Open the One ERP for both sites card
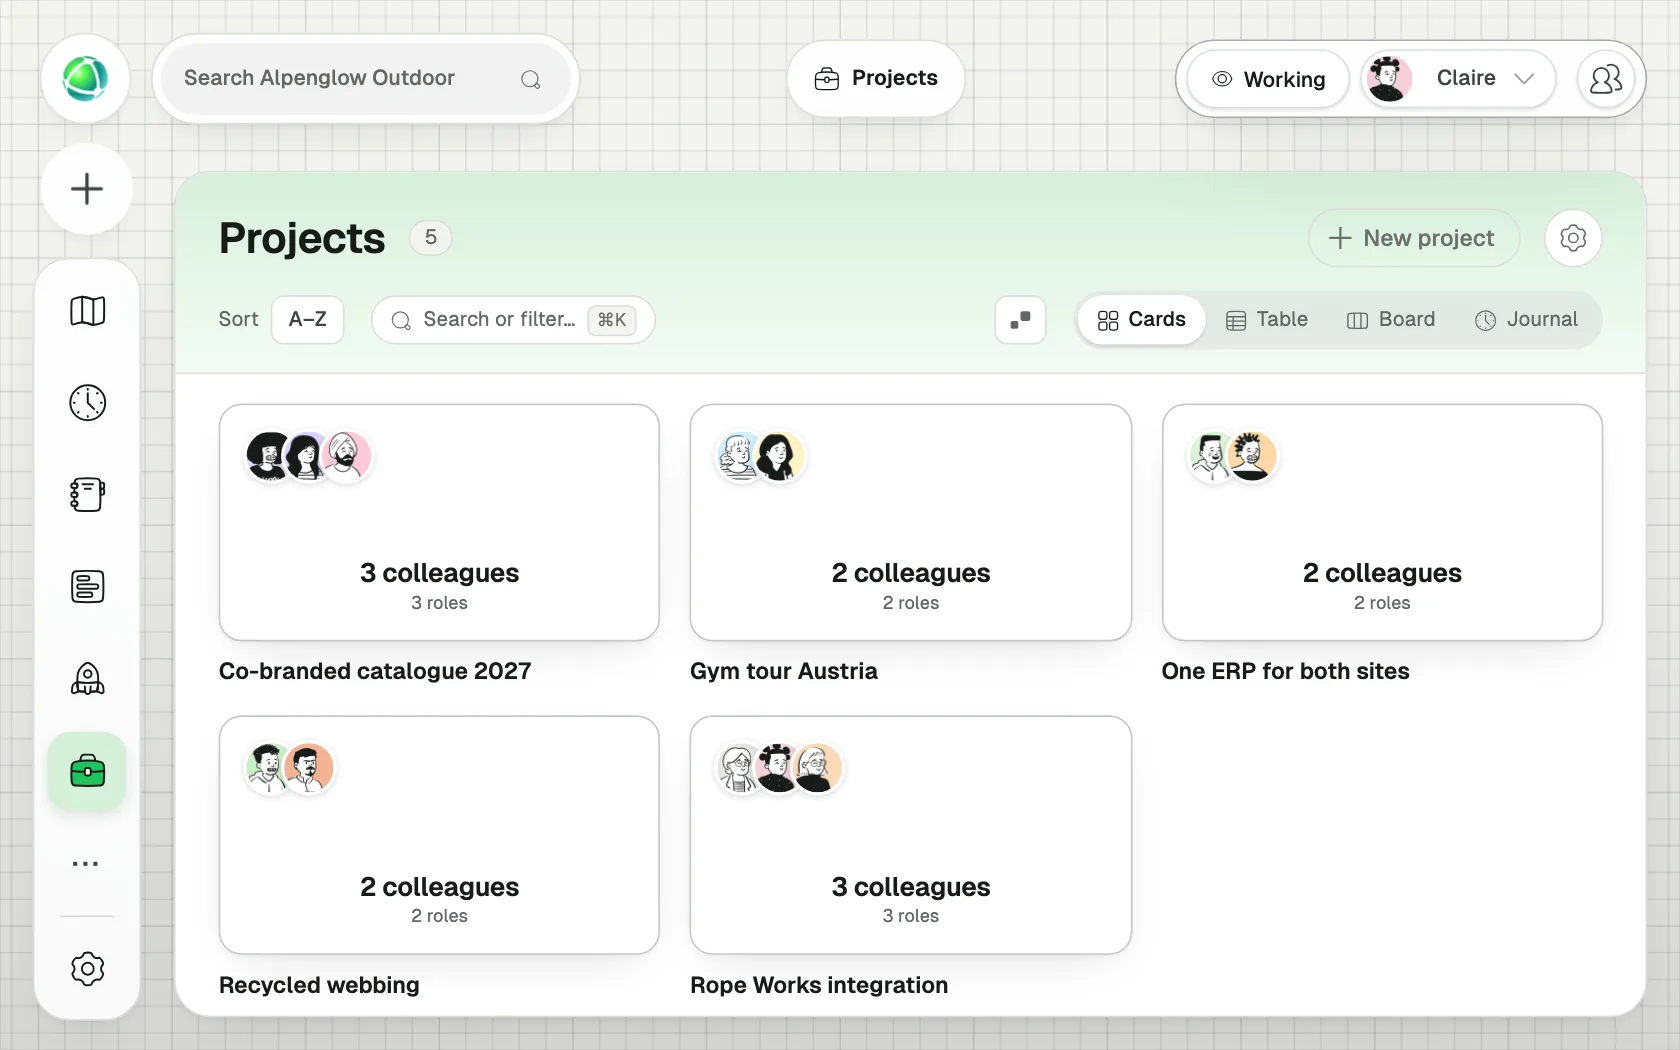This screenshot has width=1680, height=1050. 1382,523
